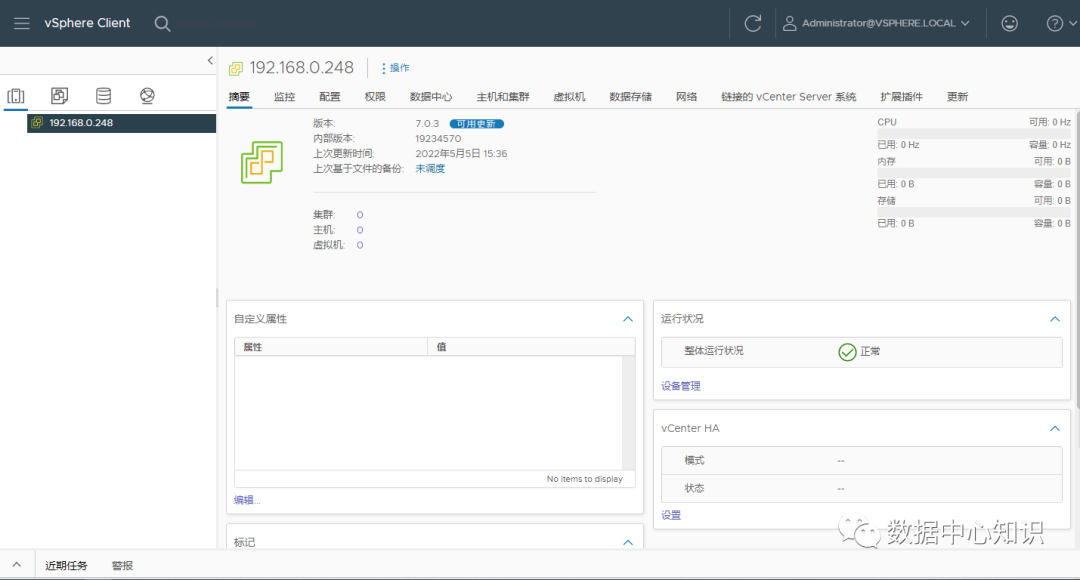Switch to the 监控 tab

point(284,96)
